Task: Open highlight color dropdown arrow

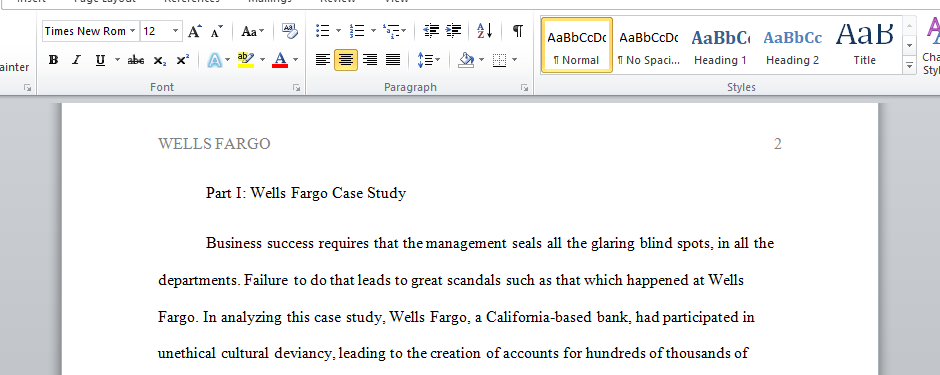Action: (262, 60)
